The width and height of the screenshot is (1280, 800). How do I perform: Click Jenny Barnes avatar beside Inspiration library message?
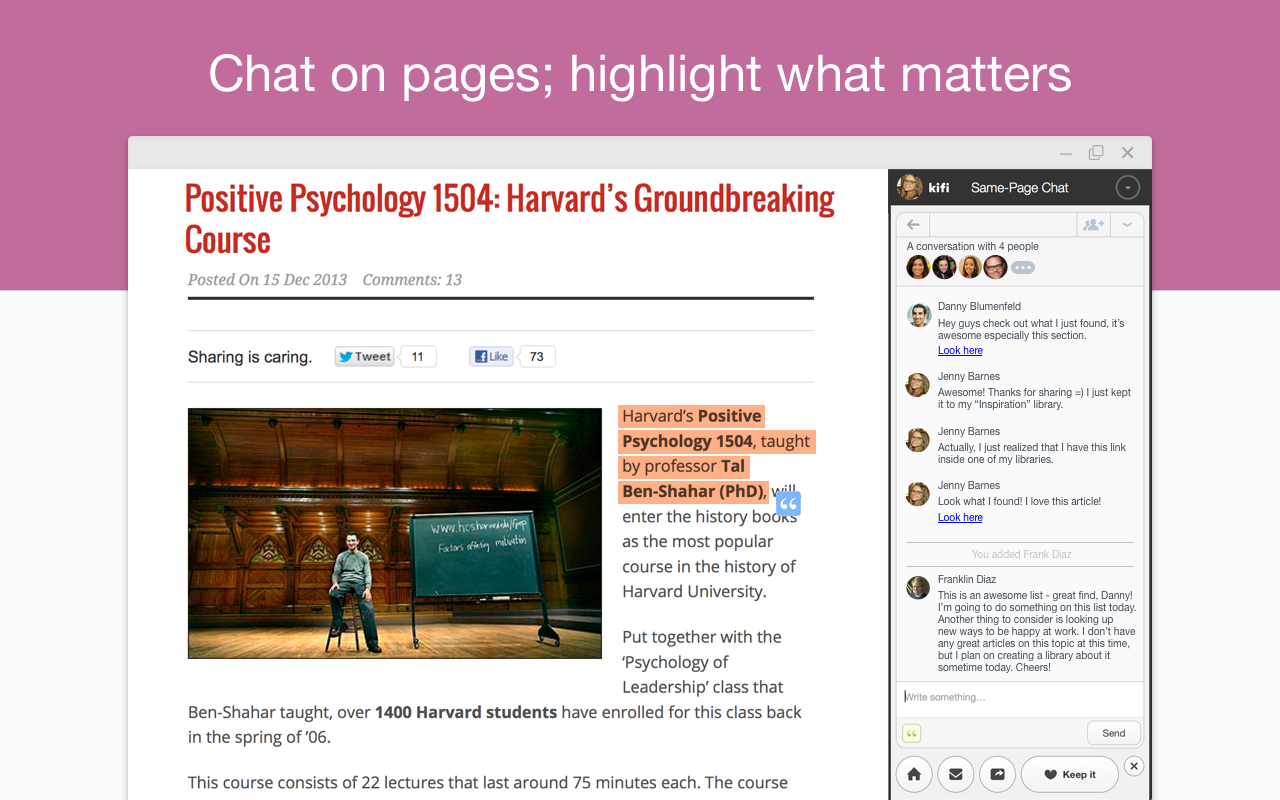[x=918, y=385]
